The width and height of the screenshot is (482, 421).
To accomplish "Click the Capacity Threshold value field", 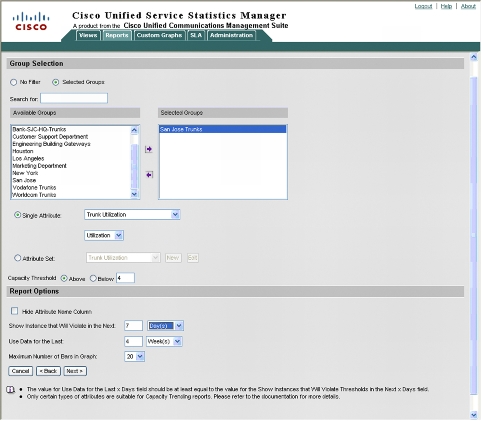I will click(x=125, y=278).
